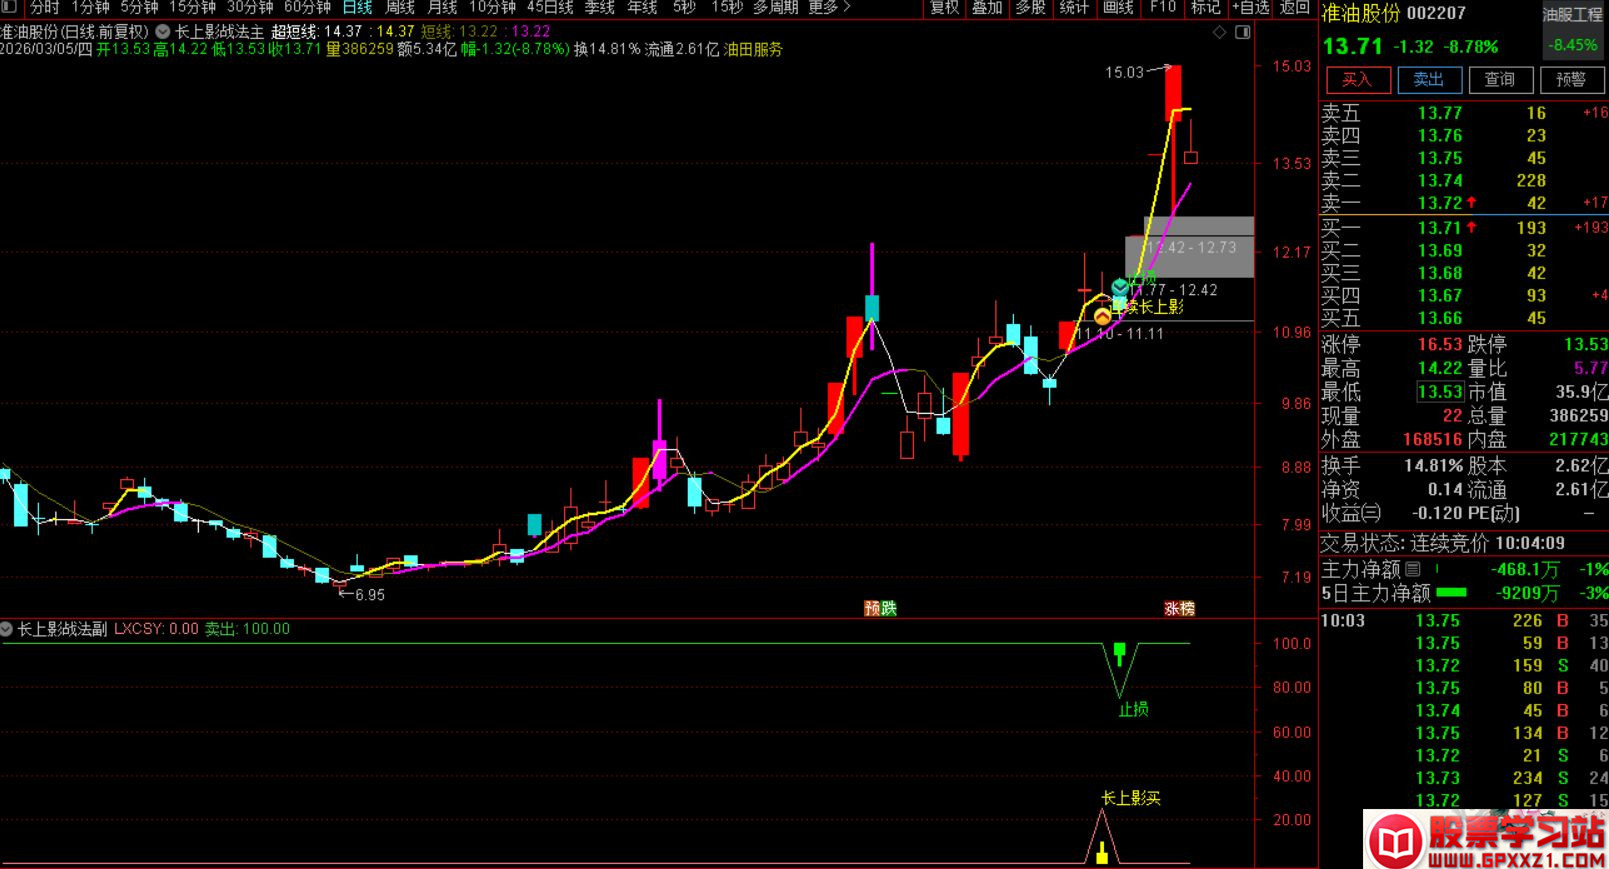This screenshot has width=1609, height=869.
Task: Click the diamond icon above the chart
Action: (x=1219, y=32)
